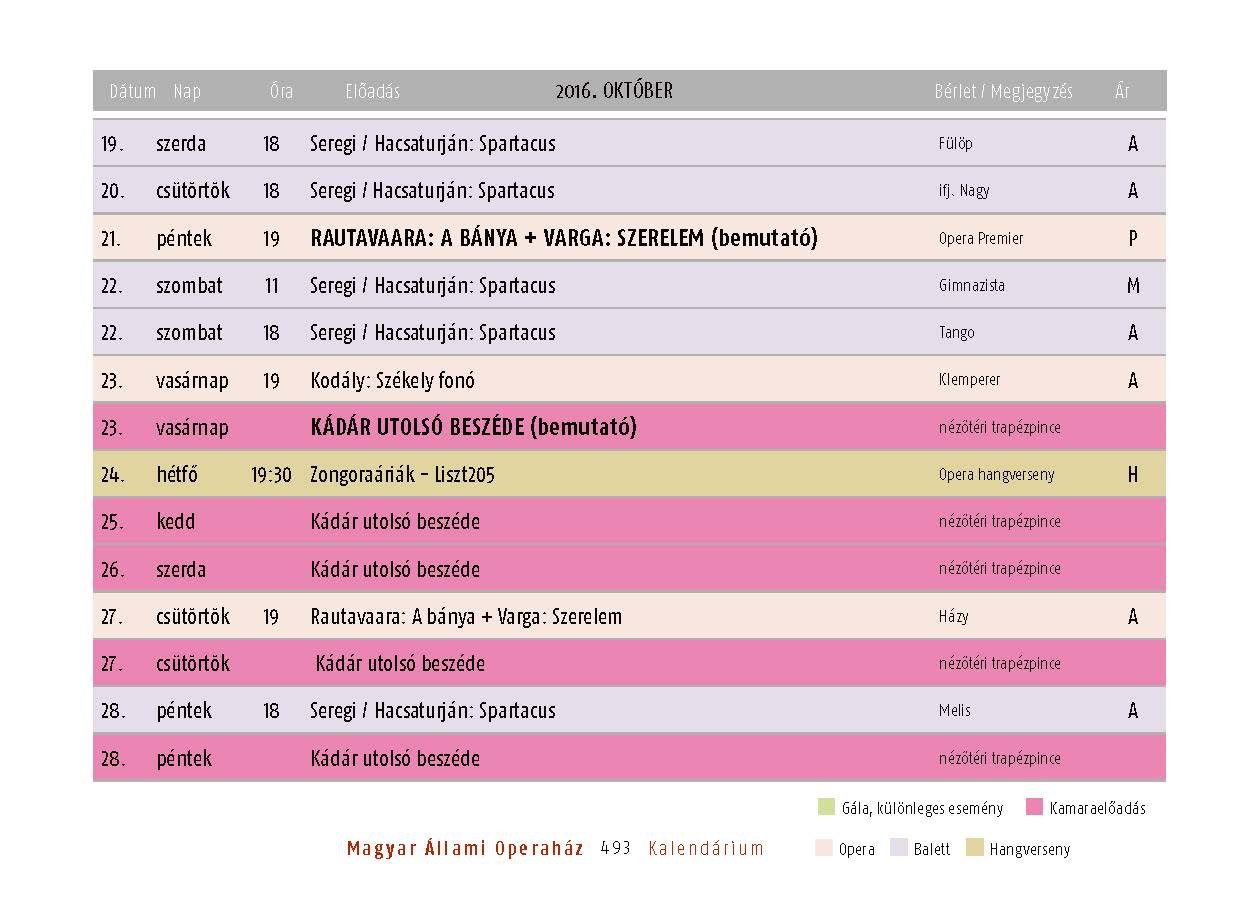
Task: Click the "Opera Premier" note
Action: click(x=981, y=238)
